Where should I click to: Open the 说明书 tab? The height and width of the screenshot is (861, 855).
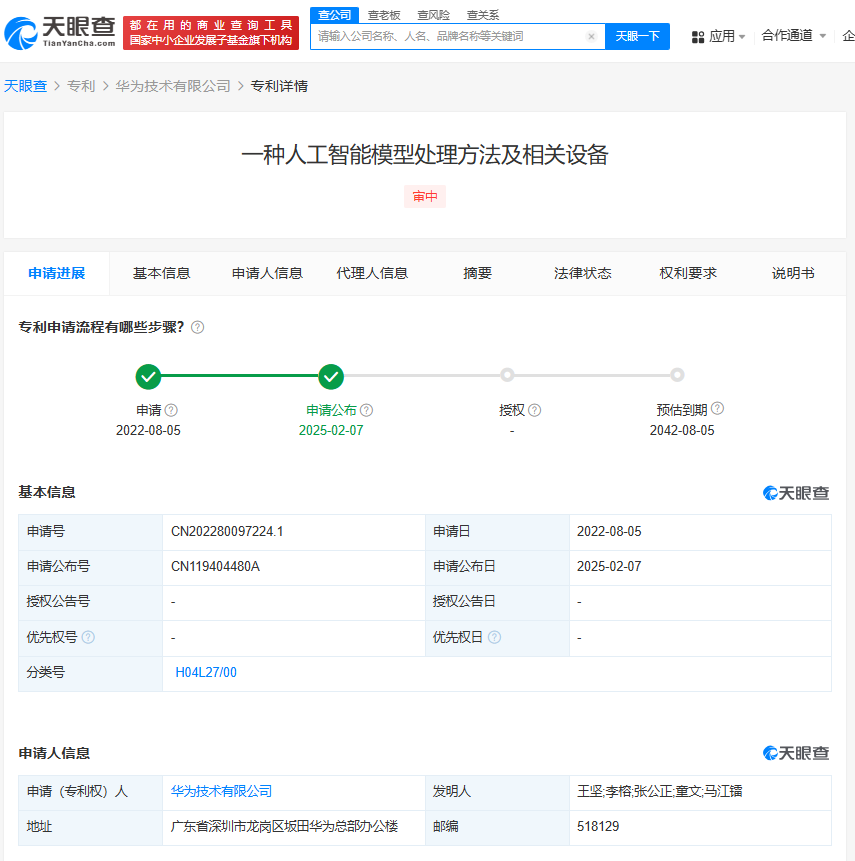coord(793,272)
